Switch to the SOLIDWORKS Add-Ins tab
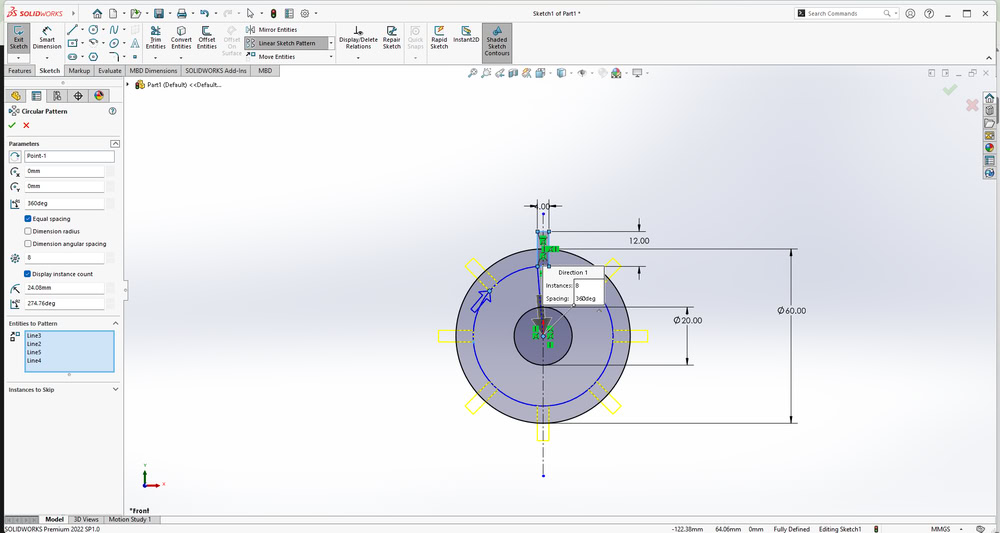 pos(216,71)
